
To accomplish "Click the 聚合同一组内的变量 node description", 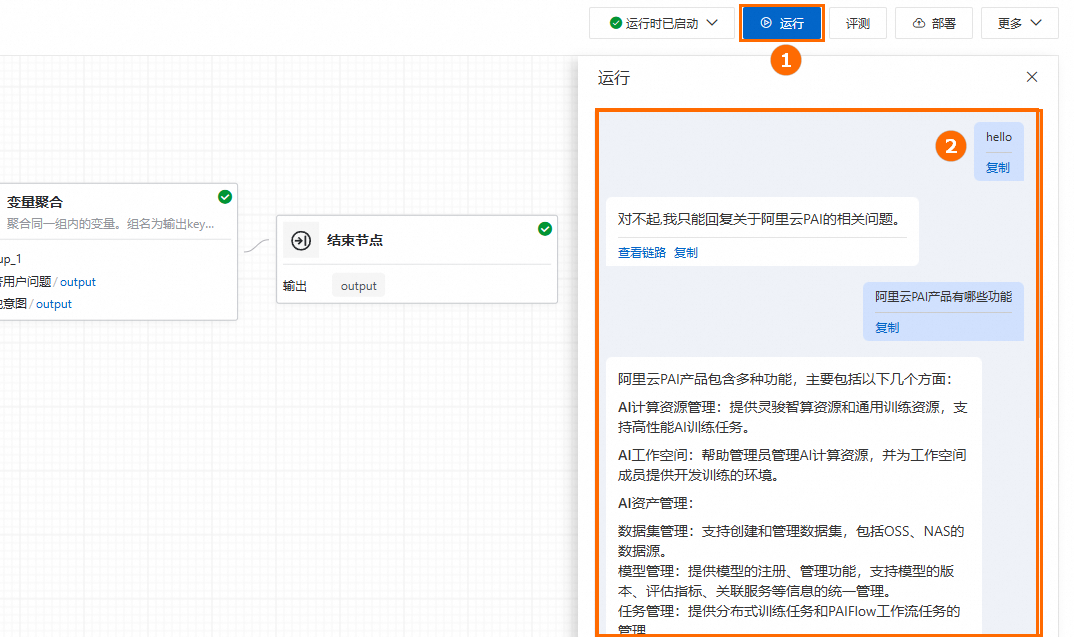I will tap(111, 224).
